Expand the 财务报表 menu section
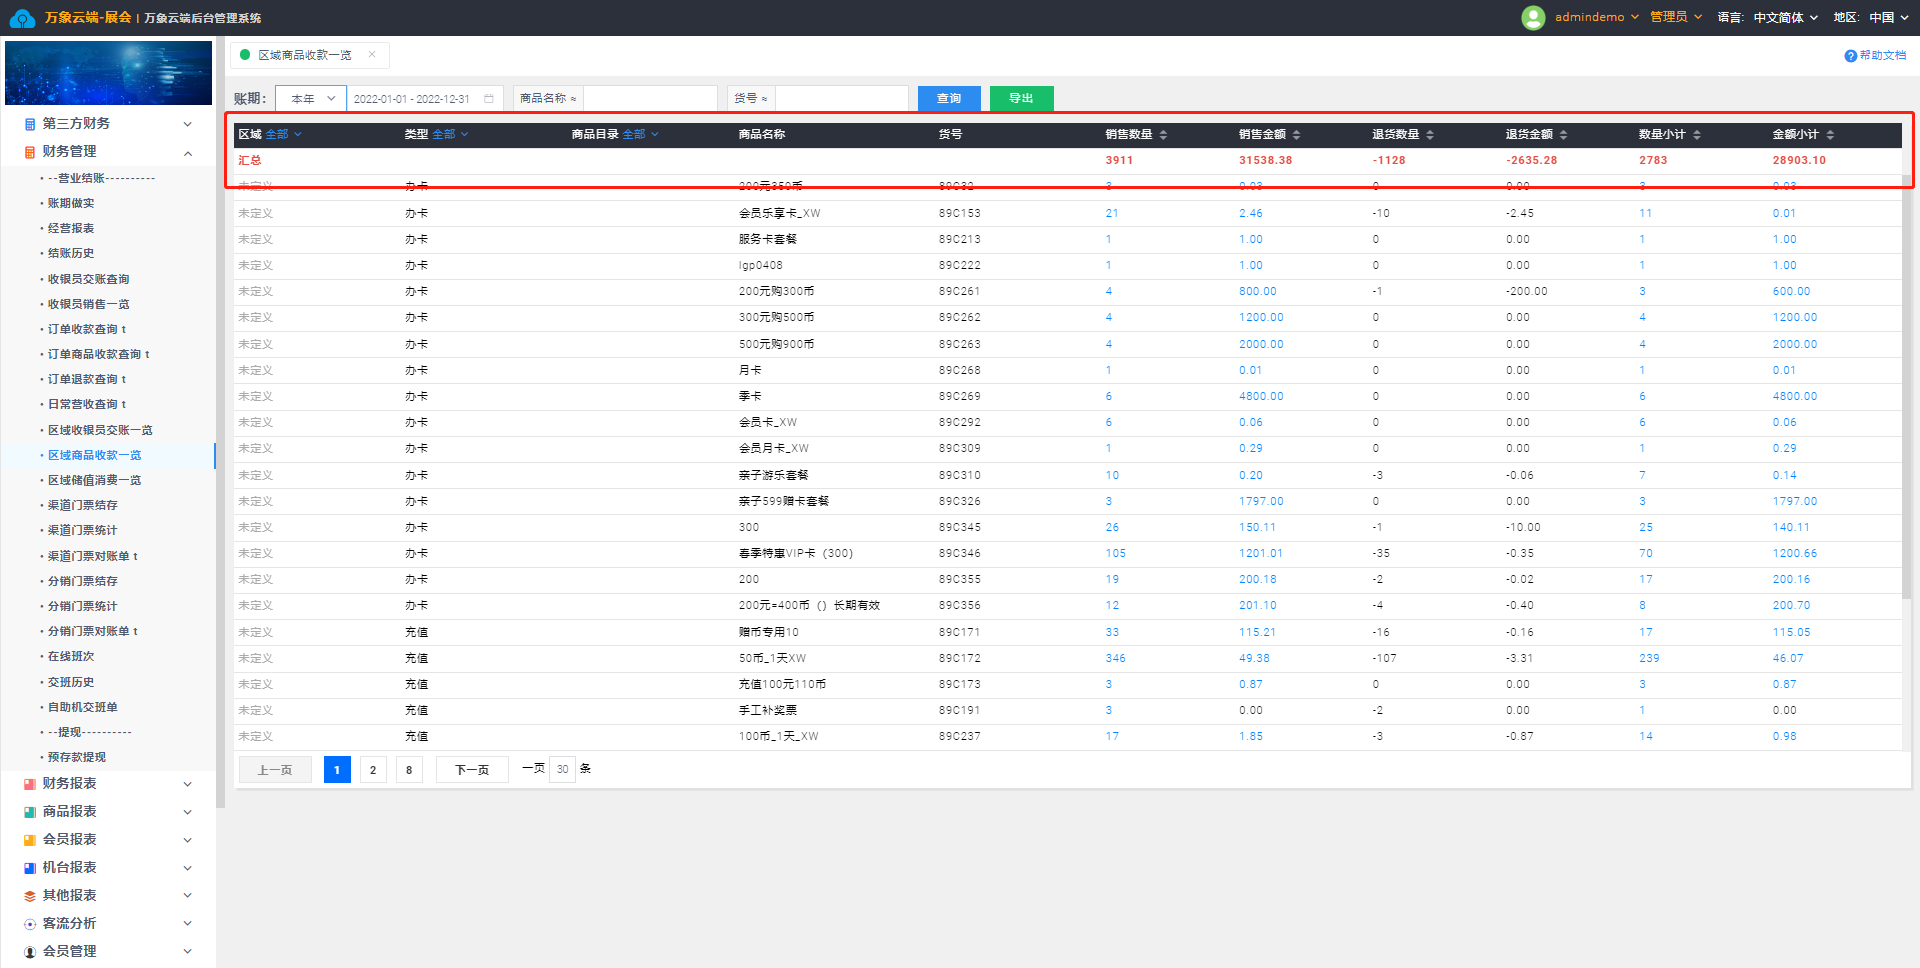 (187, 784)
